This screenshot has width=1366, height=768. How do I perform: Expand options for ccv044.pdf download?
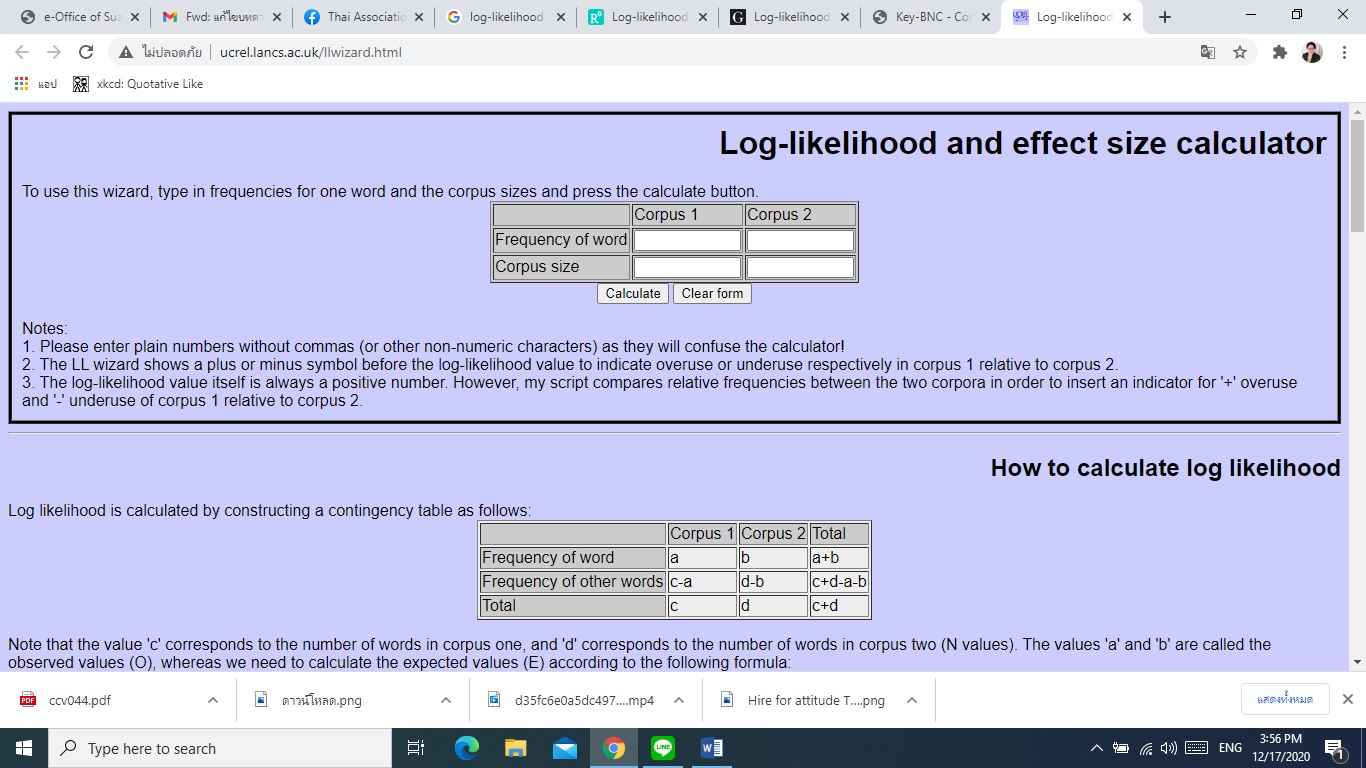click(x=213, y=700)
